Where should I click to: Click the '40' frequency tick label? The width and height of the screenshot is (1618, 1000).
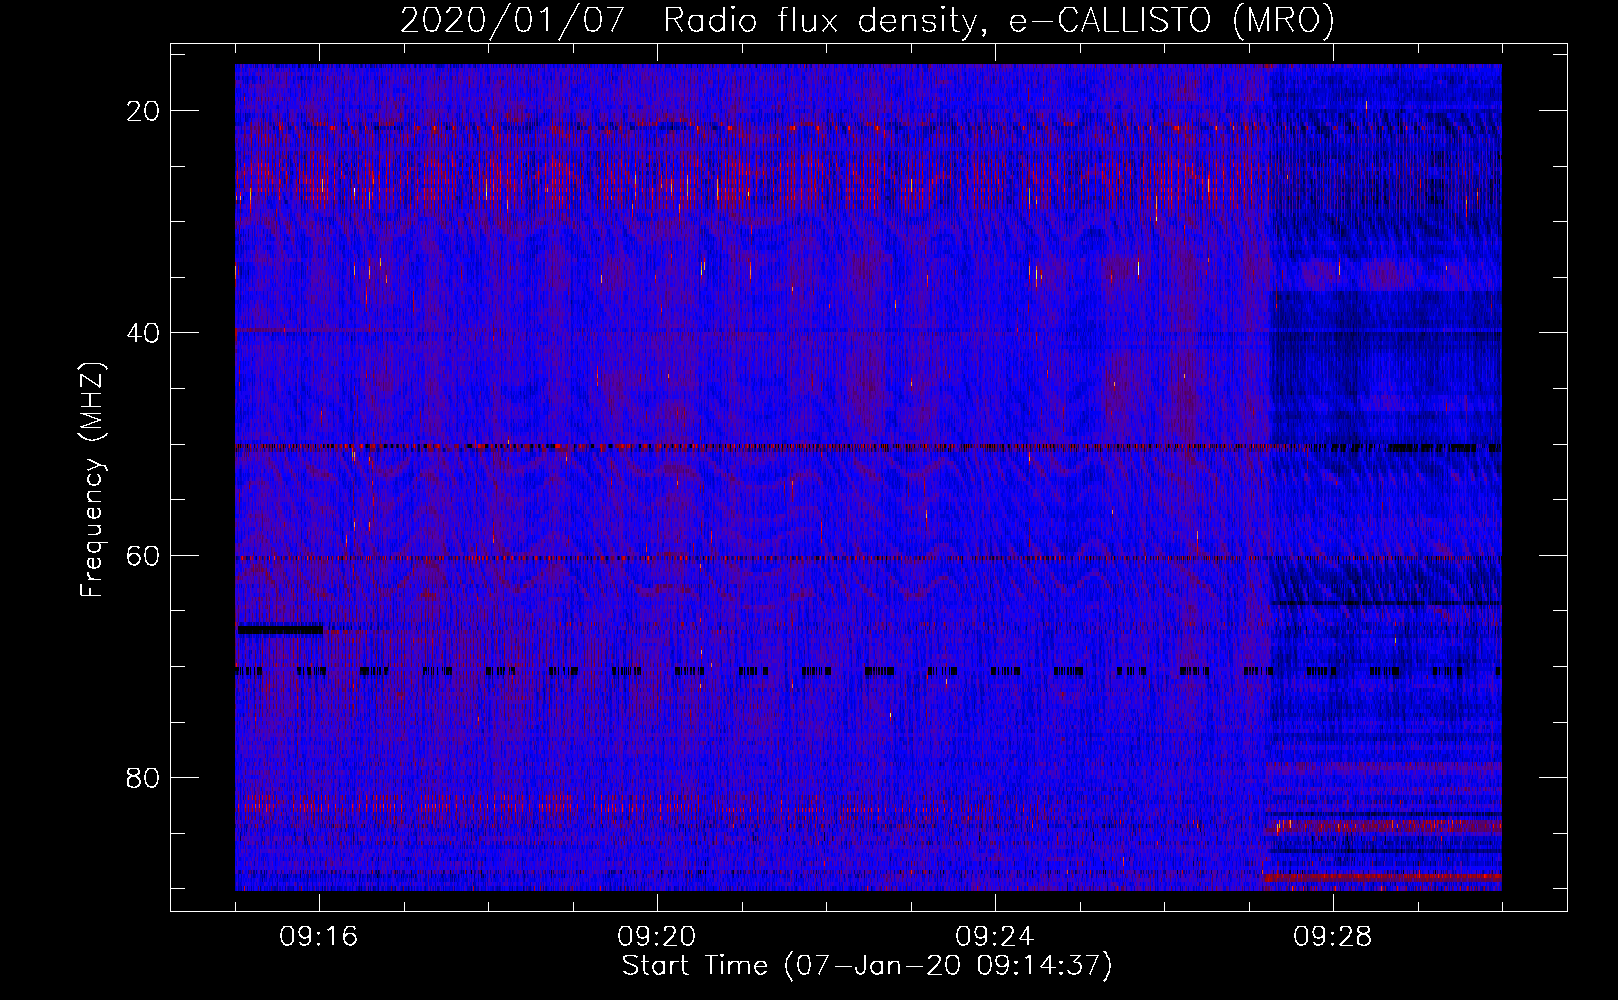pos(143,333)
